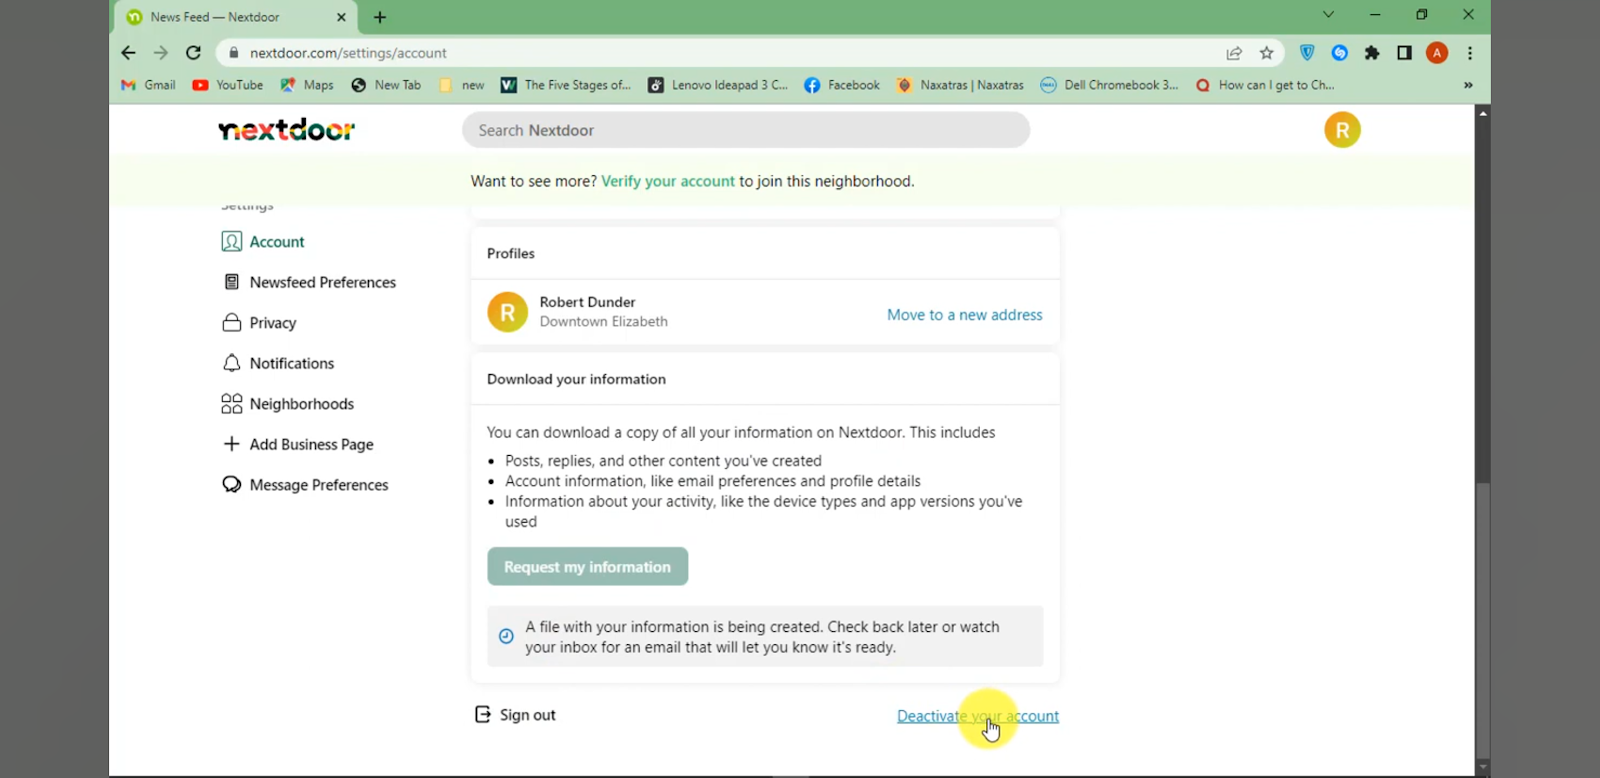Click the clock icon in file creation notice
This screenshot has width=1600, height=778.
pyautogui.click(x=506, y=636)
